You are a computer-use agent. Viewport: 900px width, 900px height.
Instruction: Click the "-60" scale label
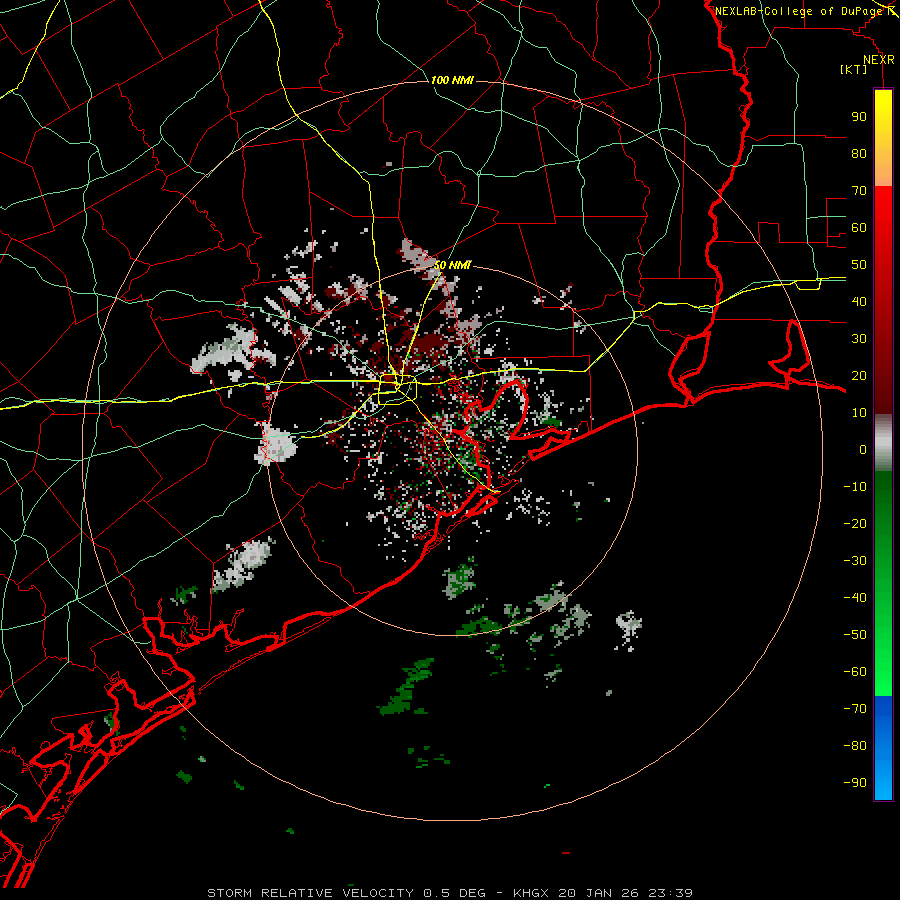pos(855,672)
